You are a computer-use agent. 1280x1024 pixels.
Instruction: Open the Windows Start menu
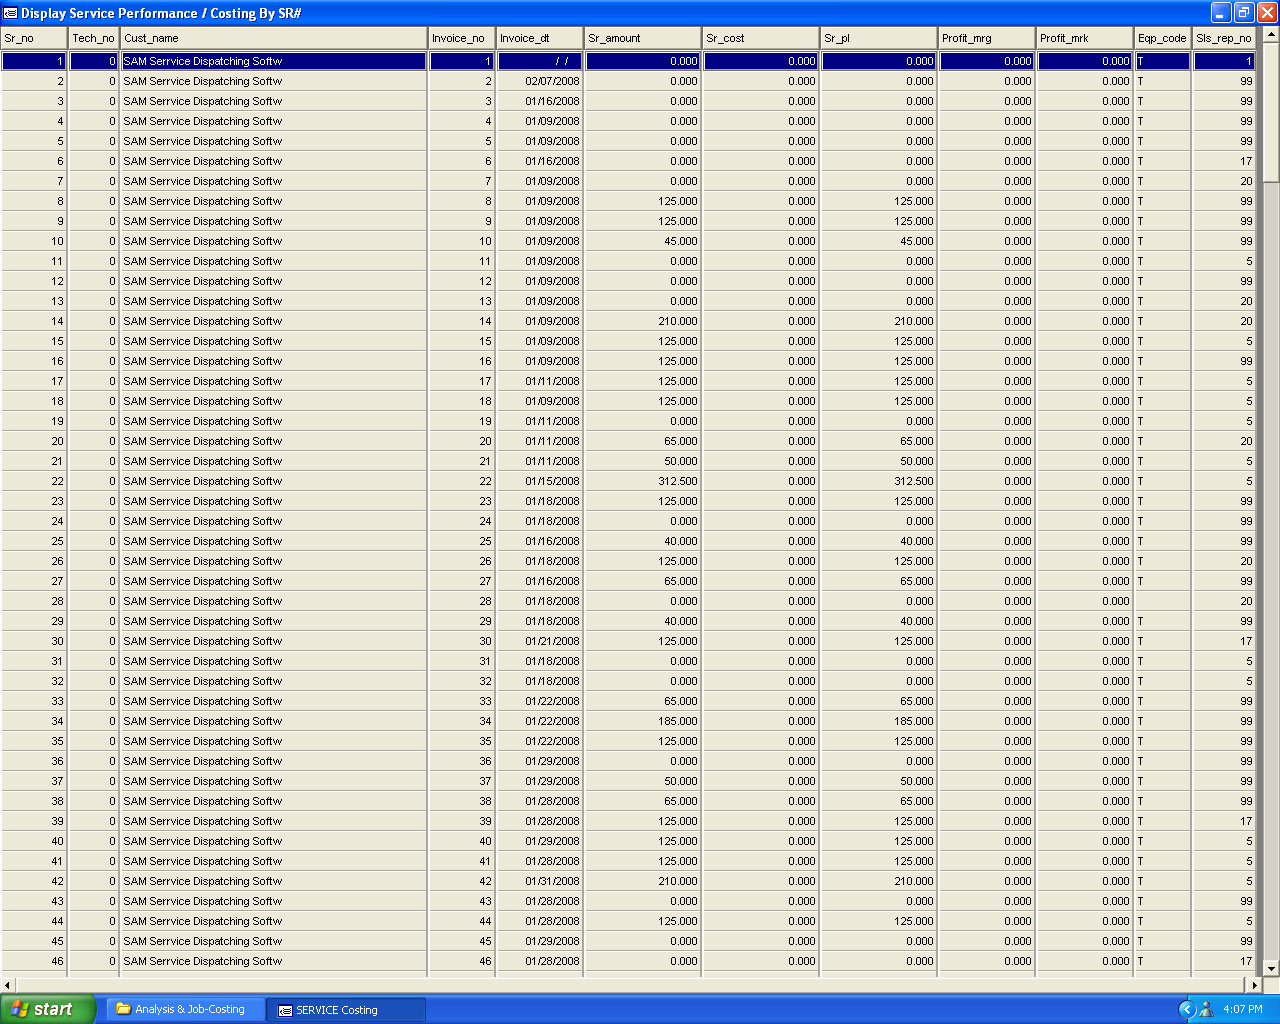[47, 1009]
